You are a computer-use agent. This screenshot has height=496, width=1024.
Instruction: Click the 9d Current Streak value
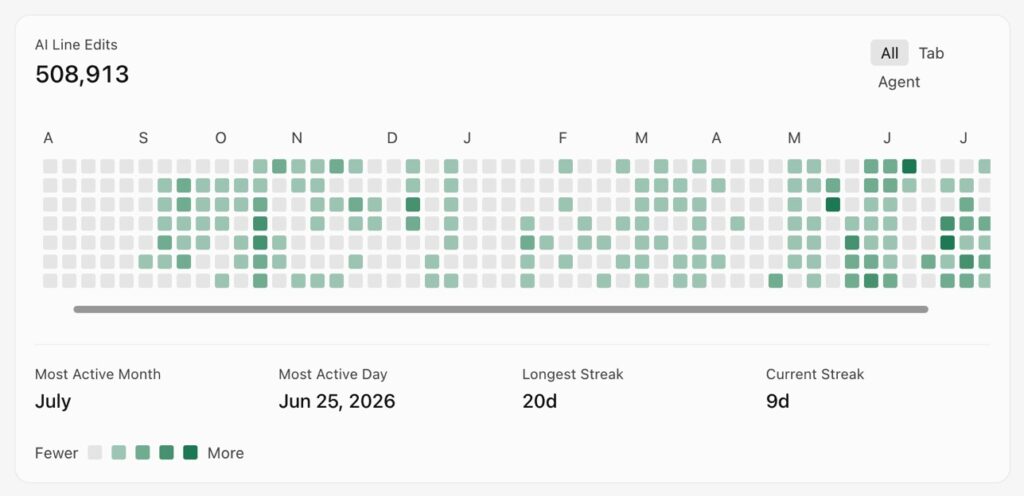coord(778,401)
